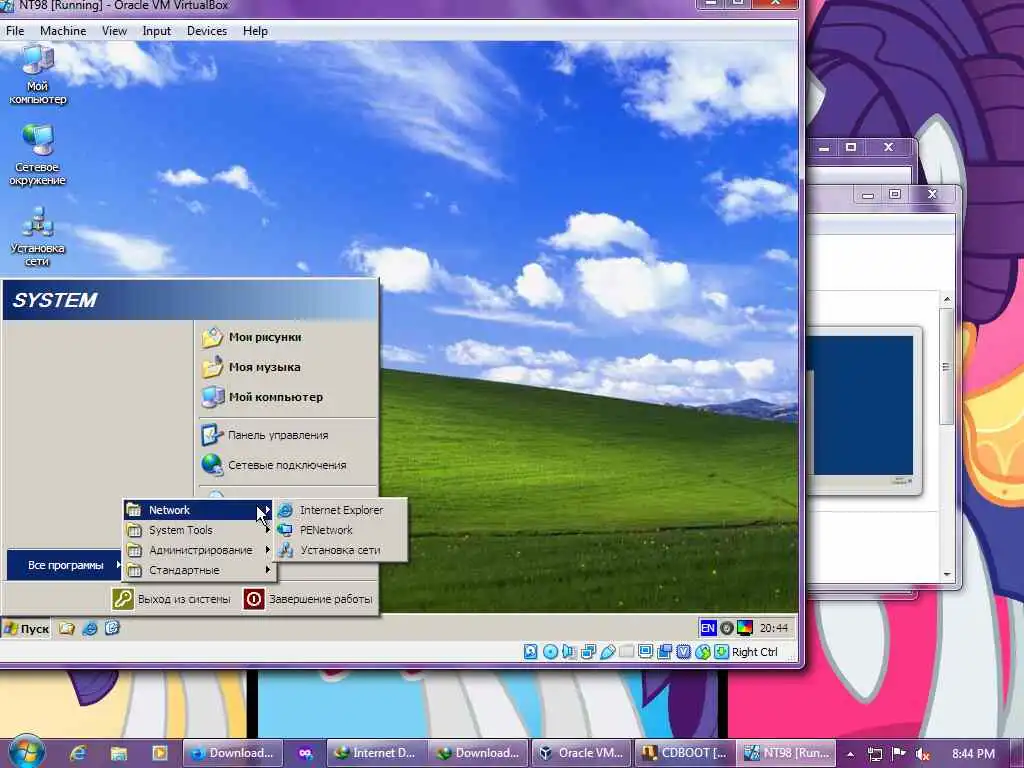1024x768 pixels.
Task: Open Сетевые подключения
Action: 287,465
